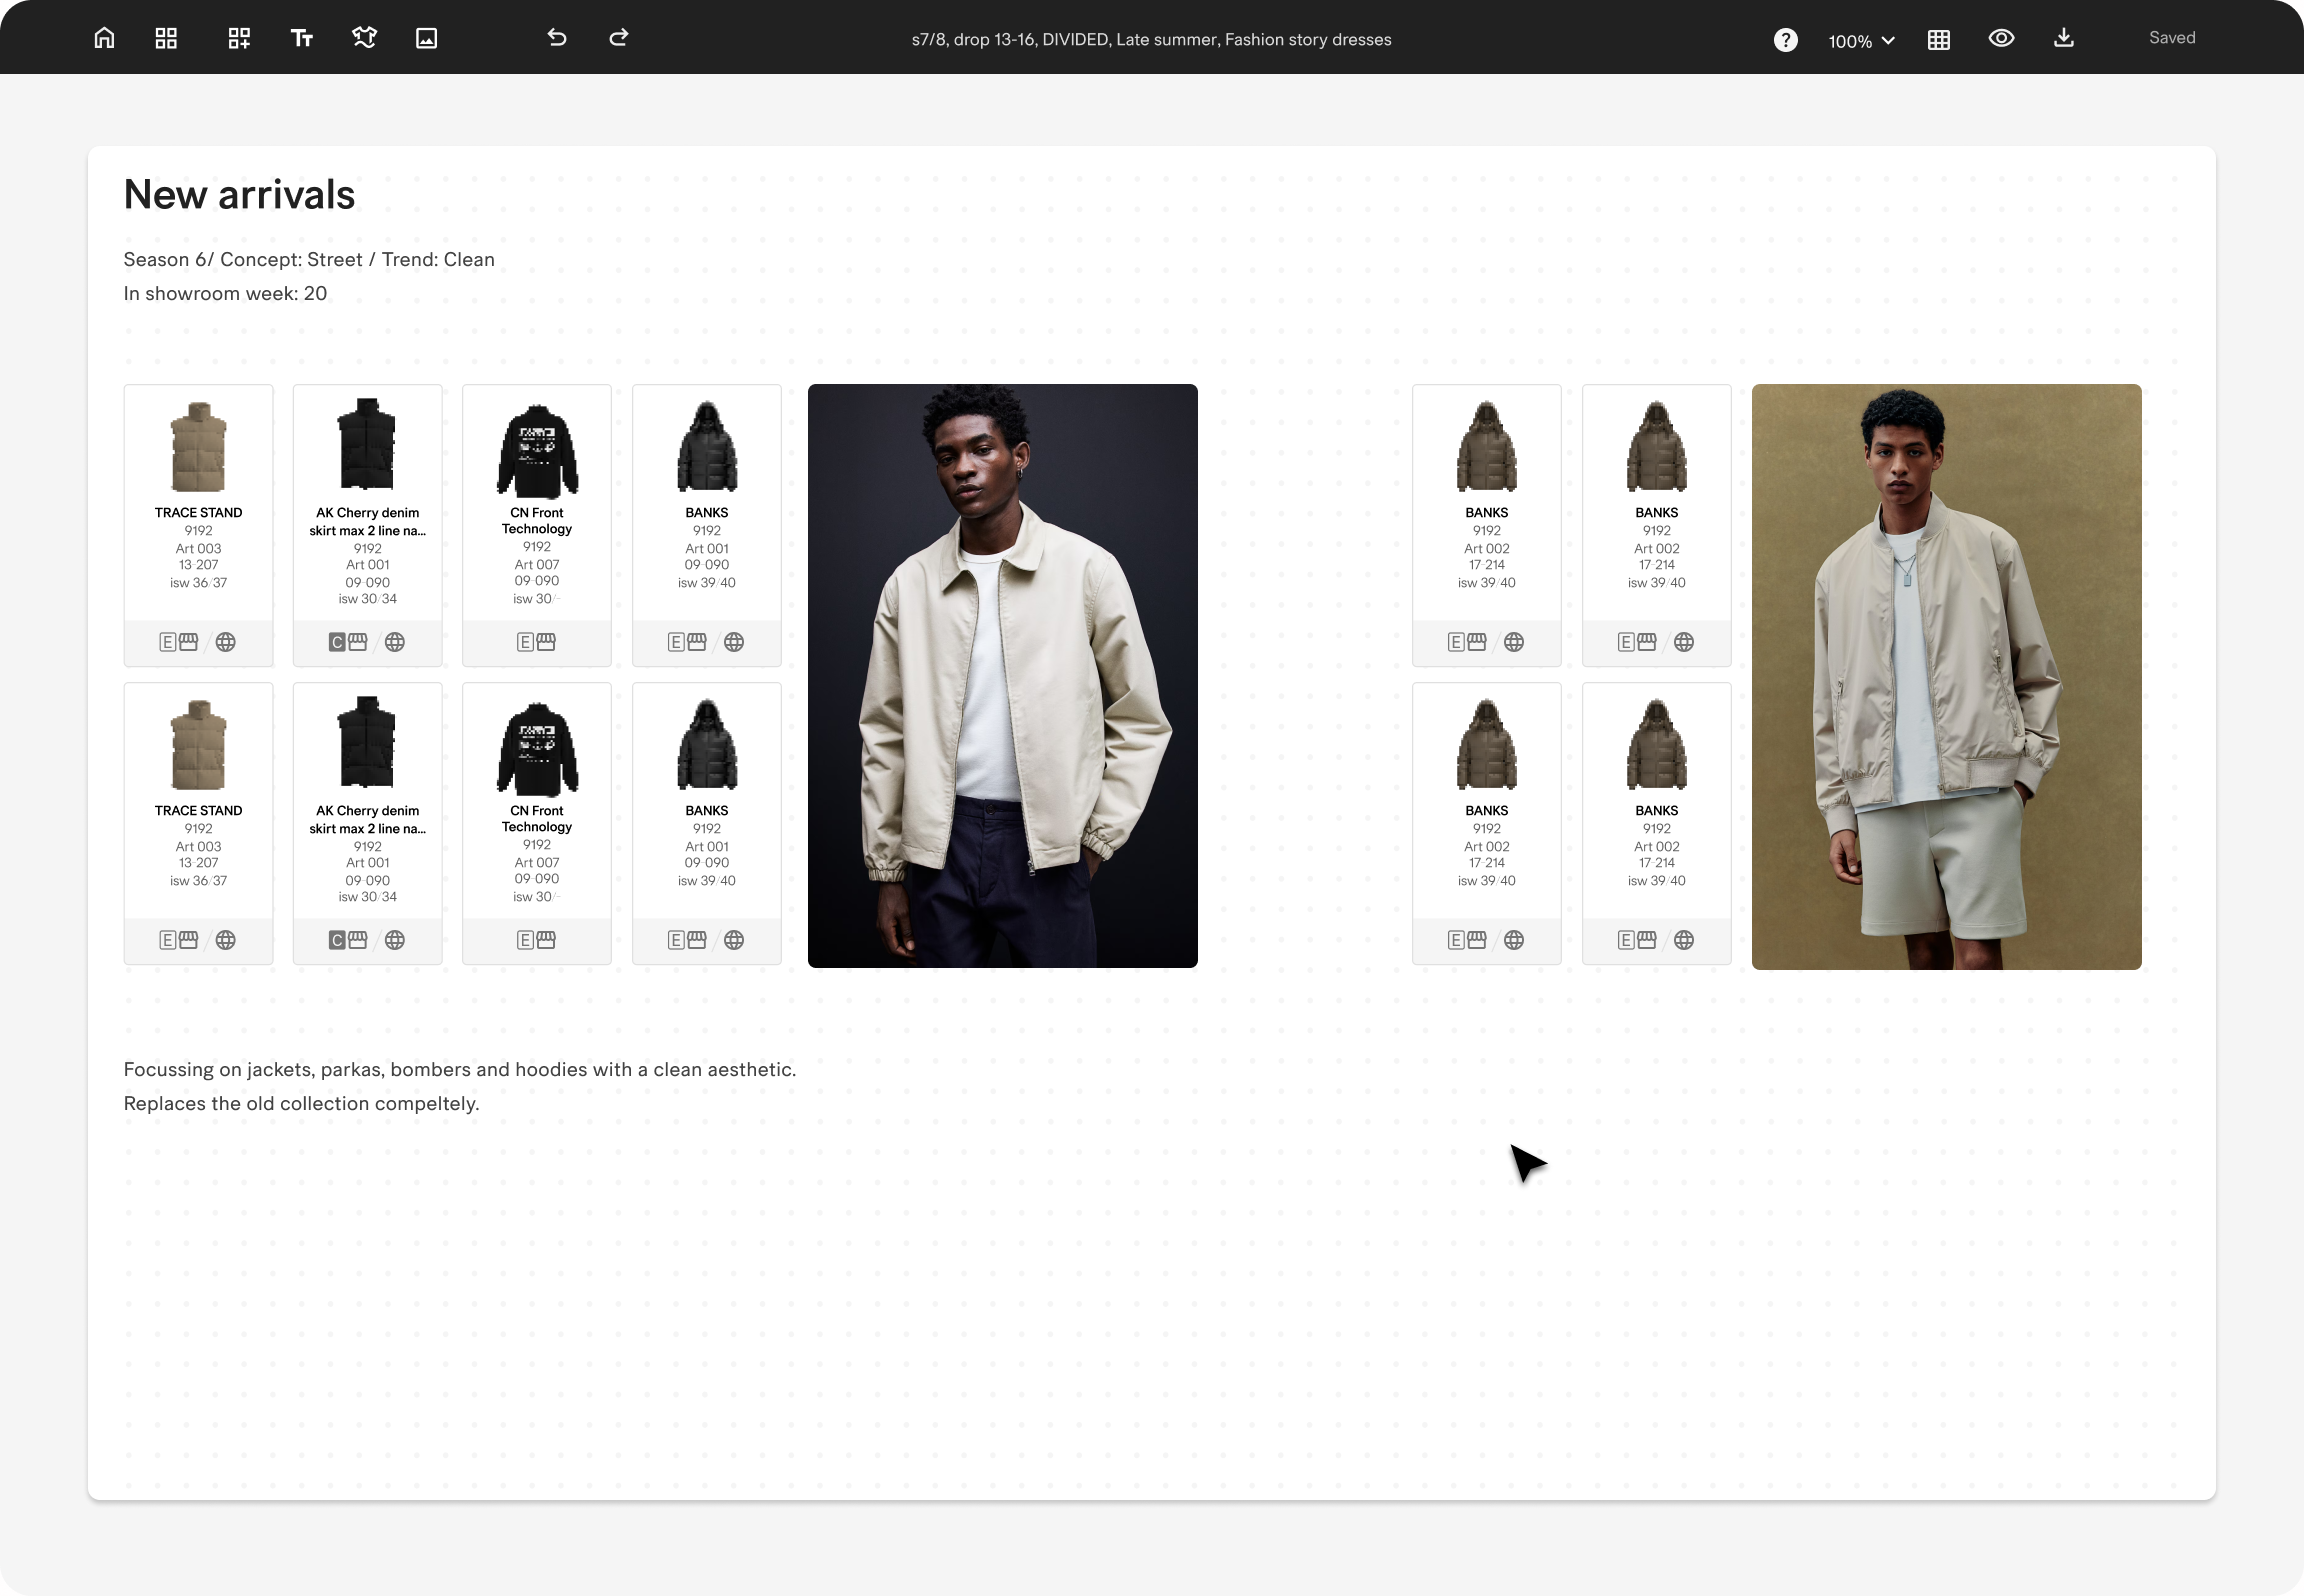This screenshot has height=1596, width=2304.
Task: Click the globe icon on first TRACE STAND card
Action: (x=226, y=642)
